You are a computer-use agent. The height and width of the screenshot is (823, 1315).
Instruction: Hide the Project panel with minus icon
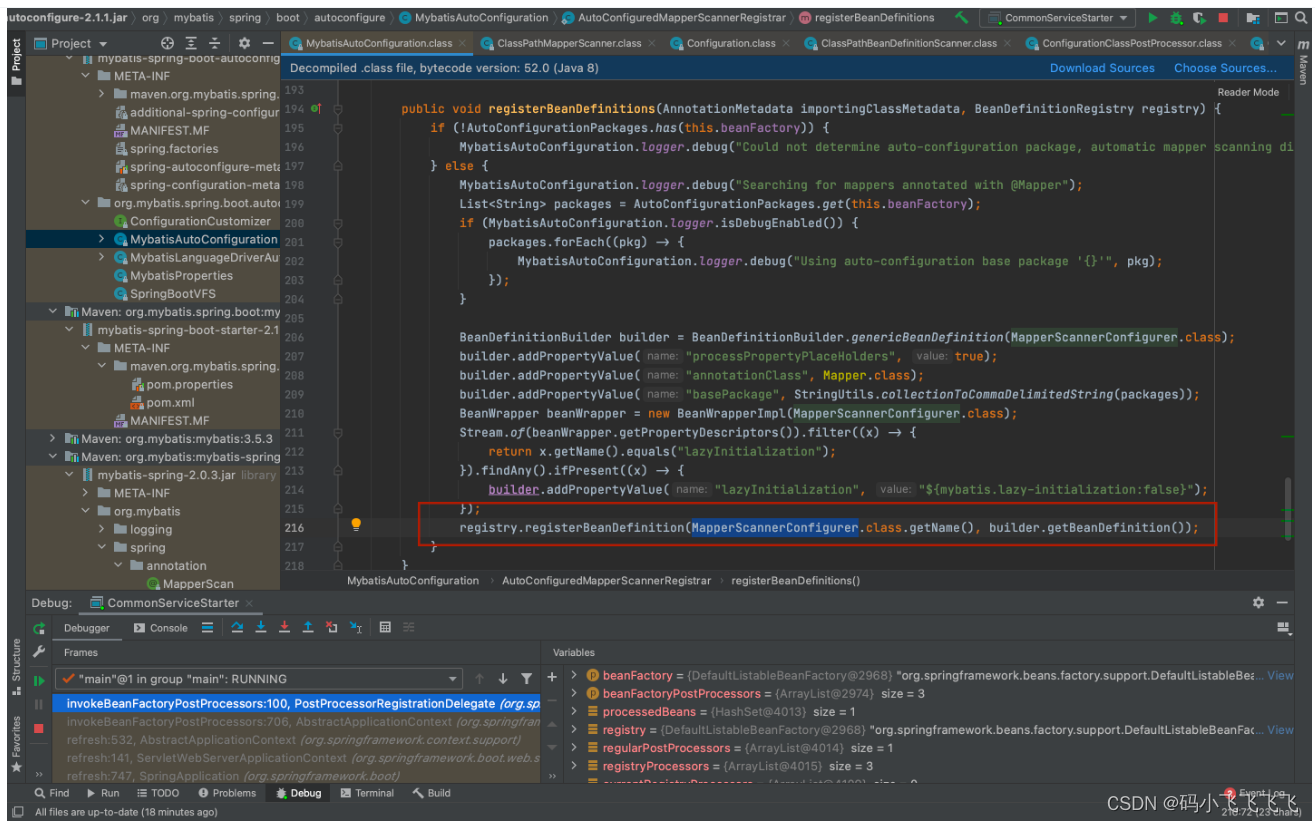pyautogui.click(x=267, y=43)
